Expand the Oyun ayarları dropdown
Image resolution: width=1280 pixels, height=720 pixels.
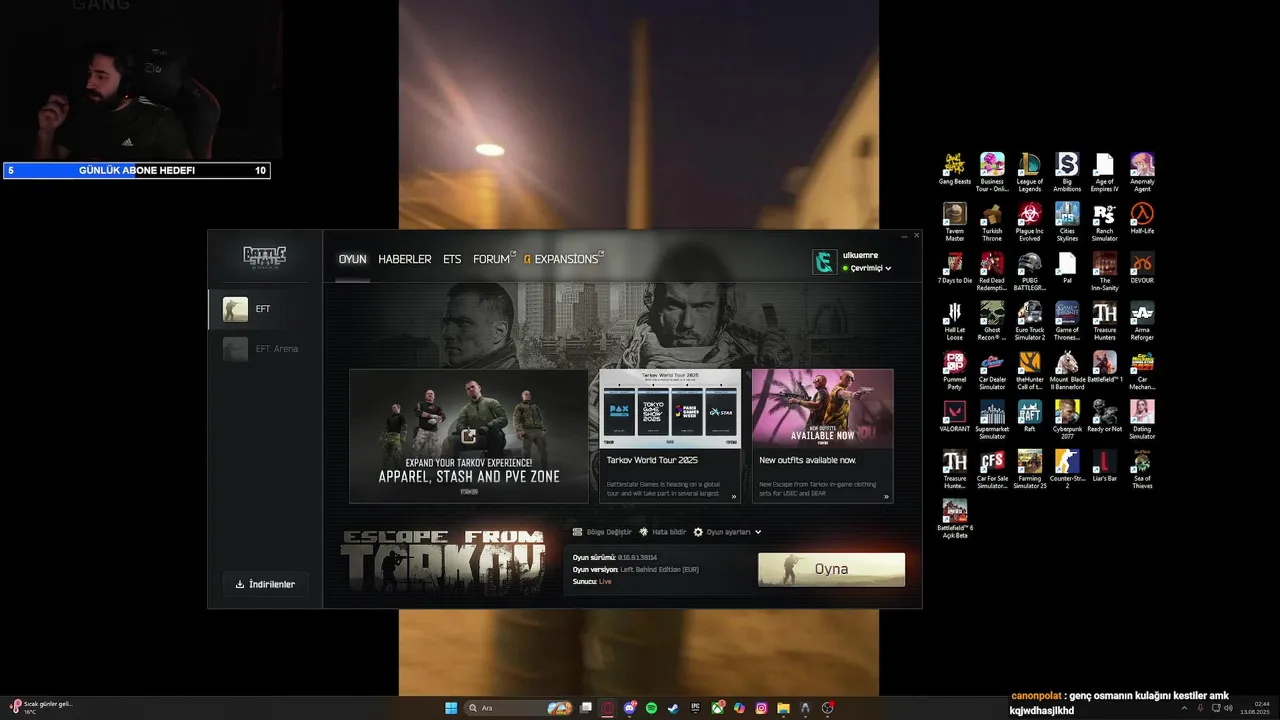point(727,532)
